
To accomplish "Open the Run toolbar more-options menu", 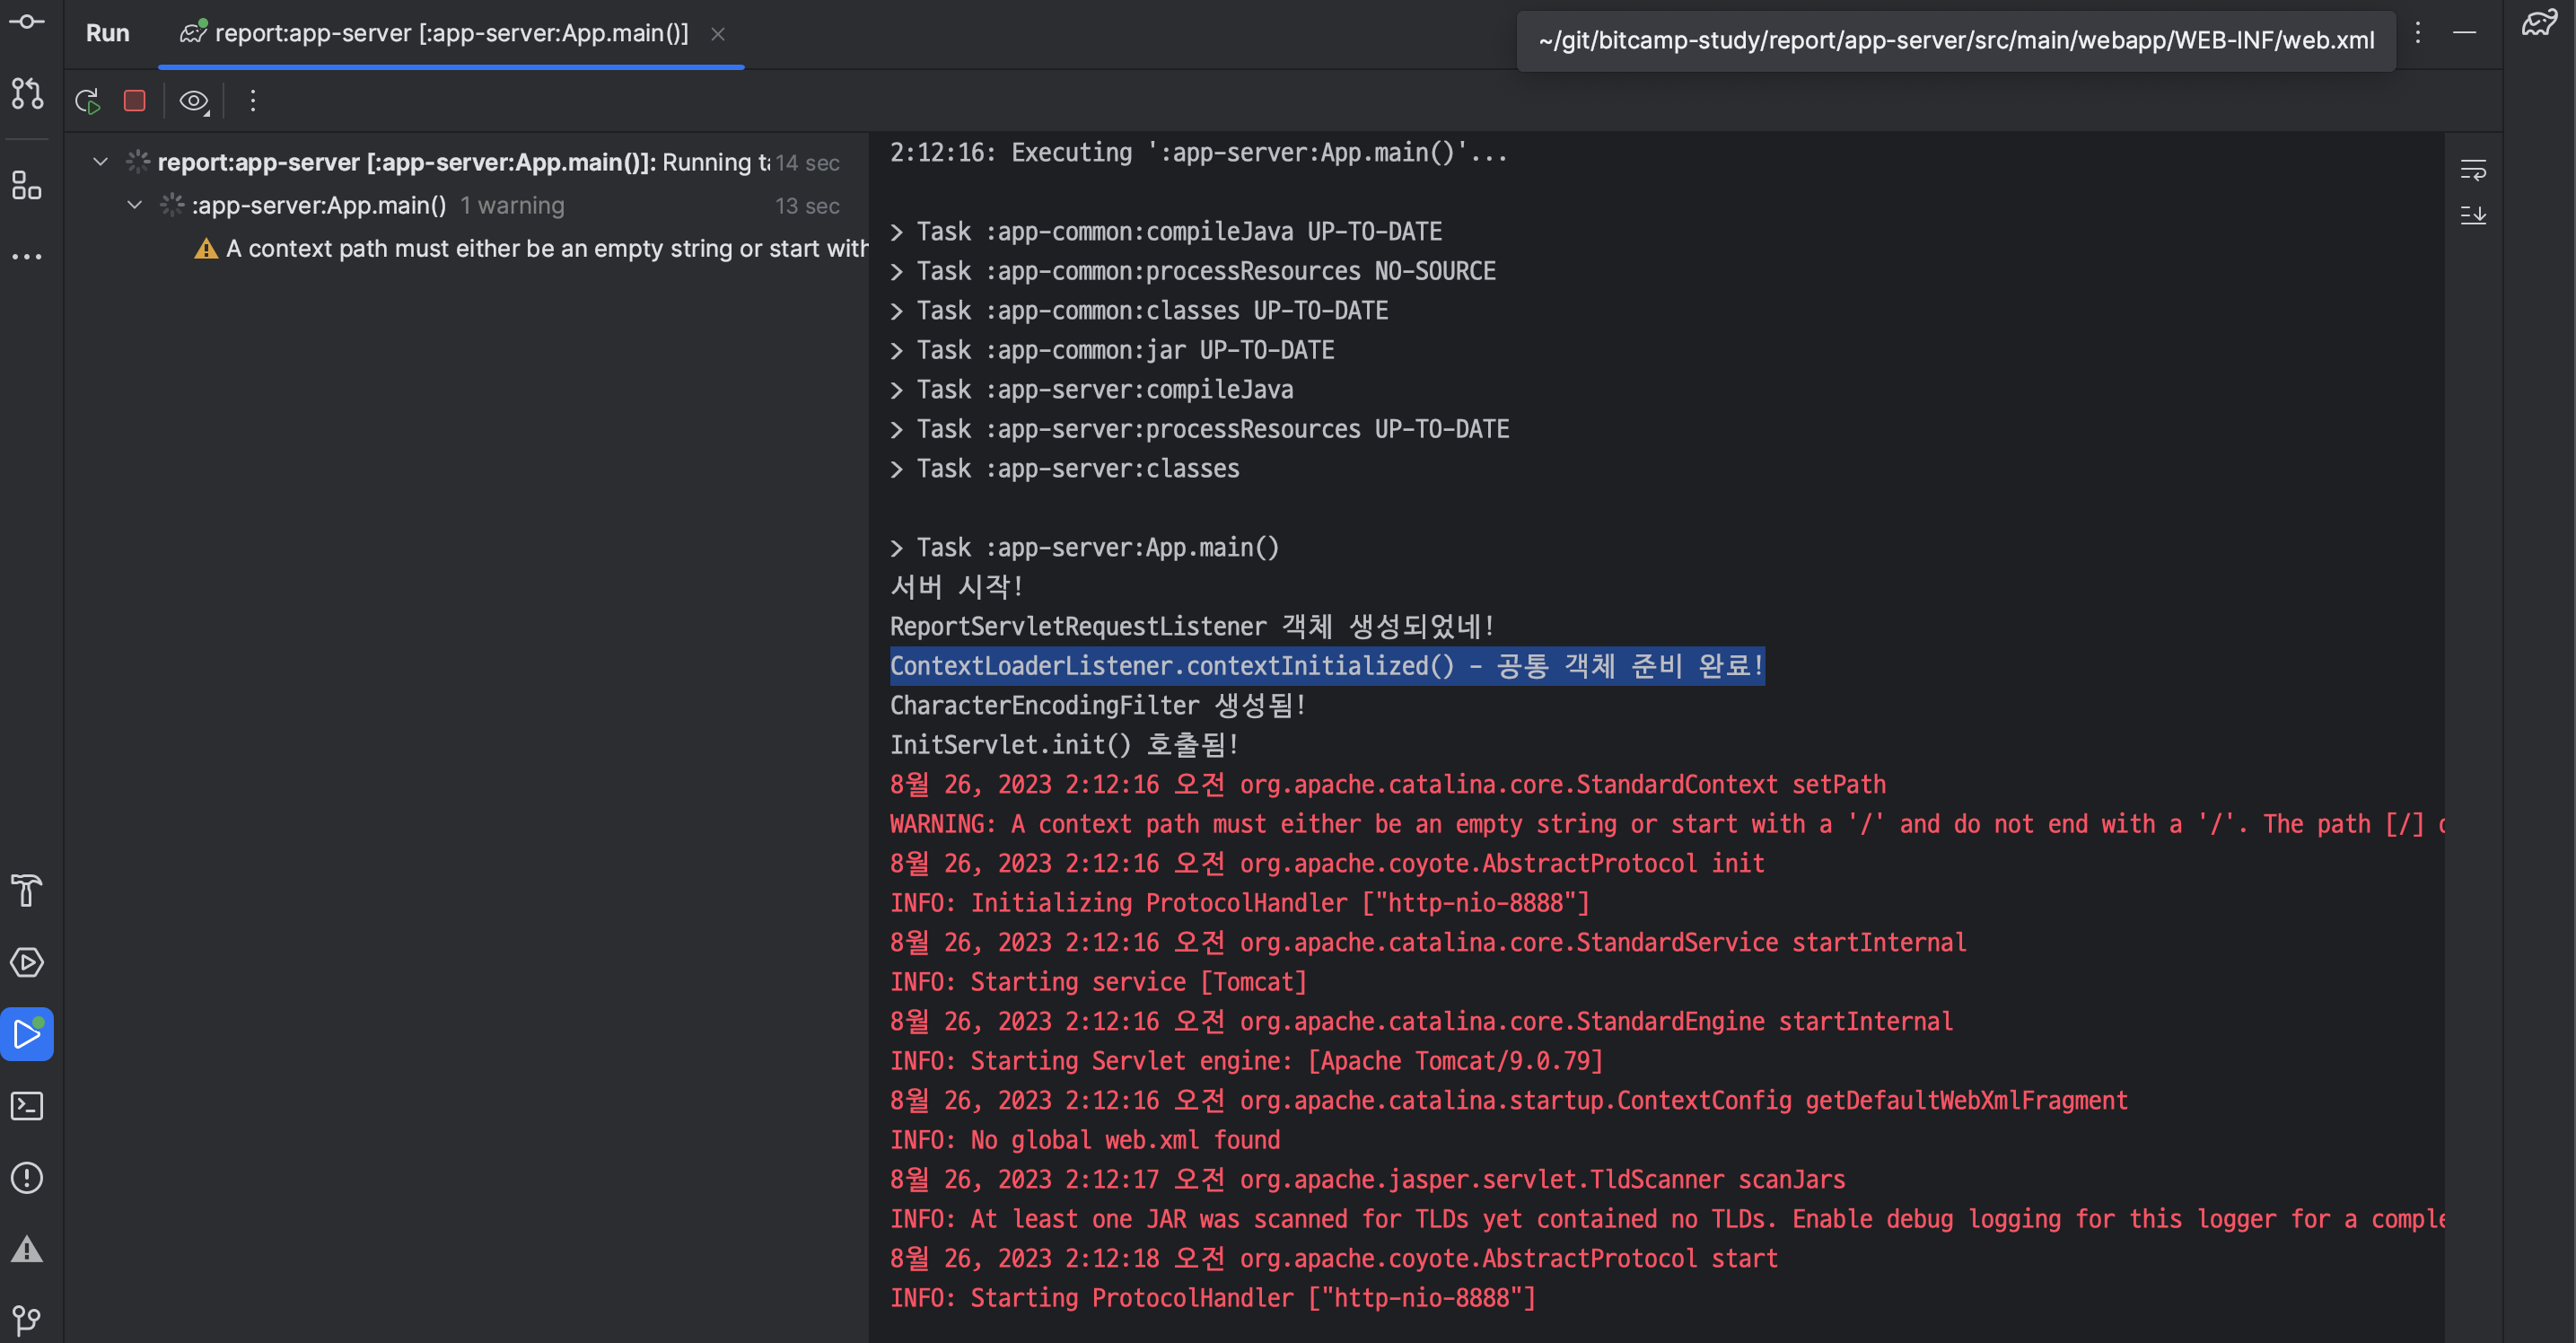I will tap(253, 101).
